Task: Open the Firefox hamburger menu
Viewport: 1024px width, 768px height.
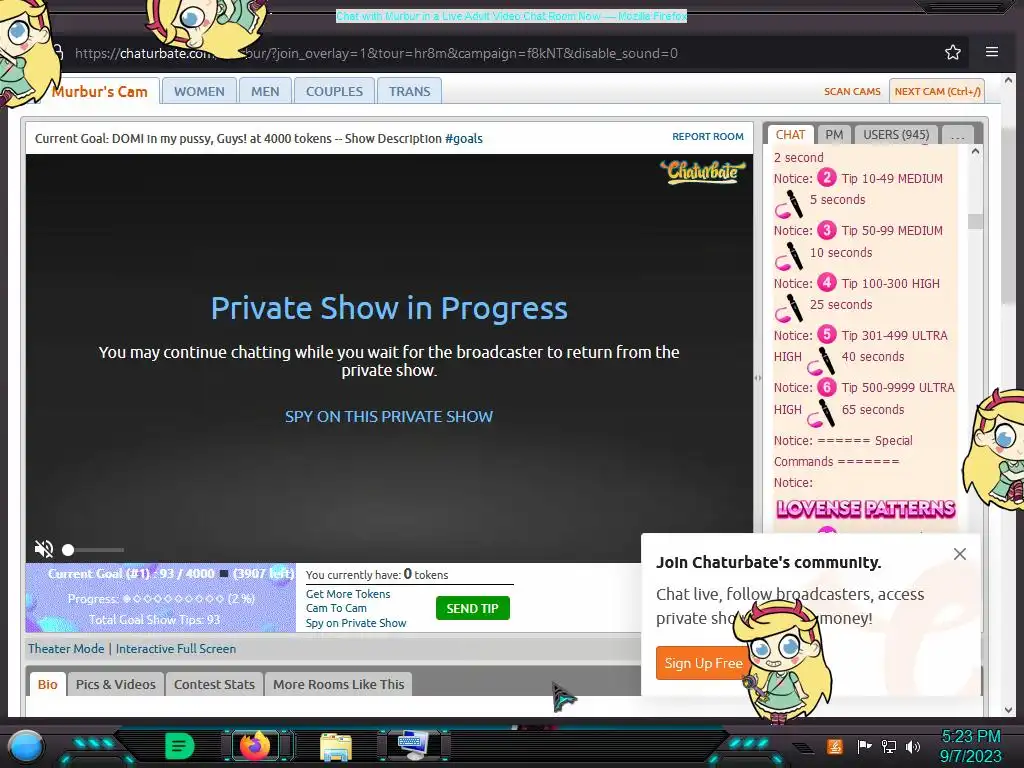Action: point(991,52)
